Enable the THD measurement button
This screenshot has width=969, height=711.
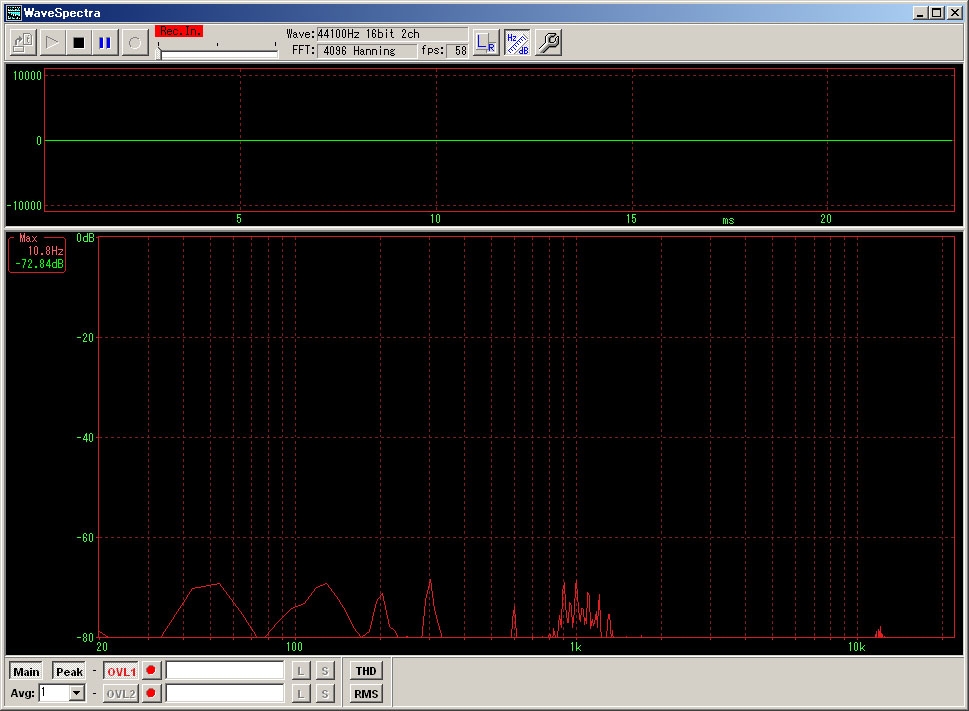[x=366, y=671]
